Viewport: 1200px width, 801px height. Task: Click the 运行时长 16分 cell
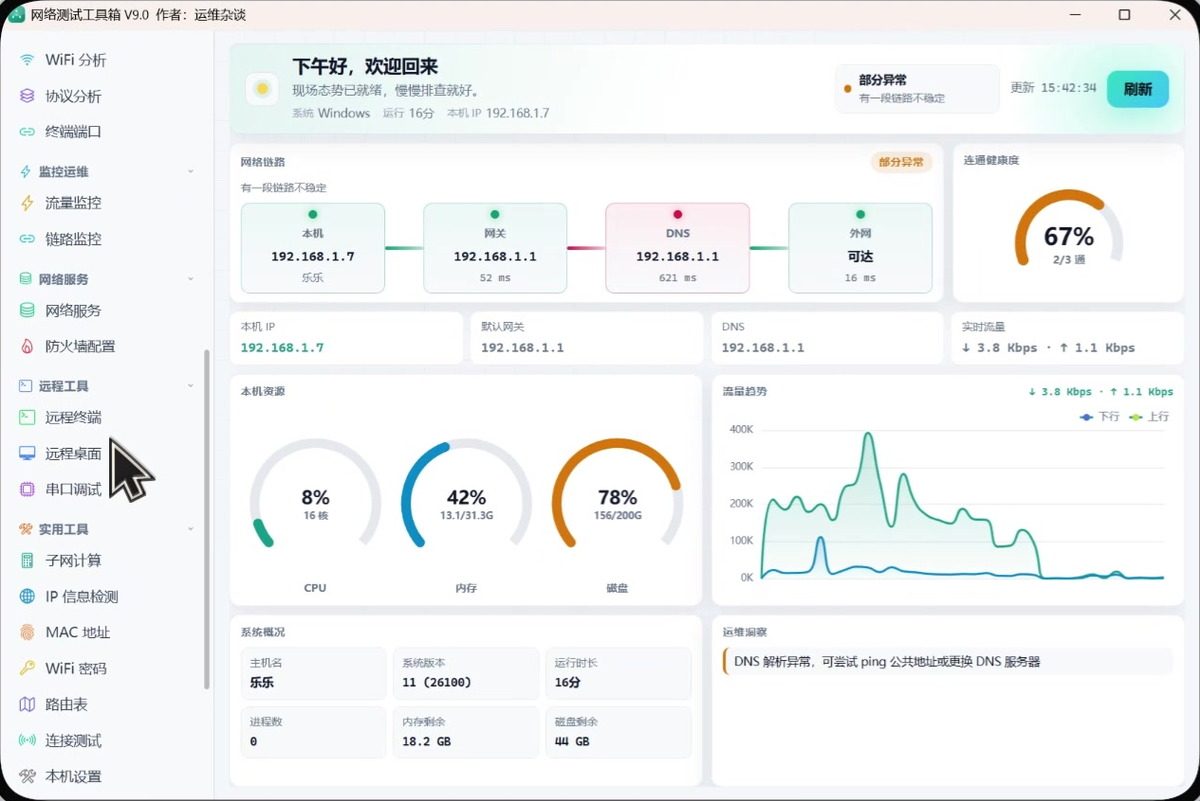tap(618, 673)
